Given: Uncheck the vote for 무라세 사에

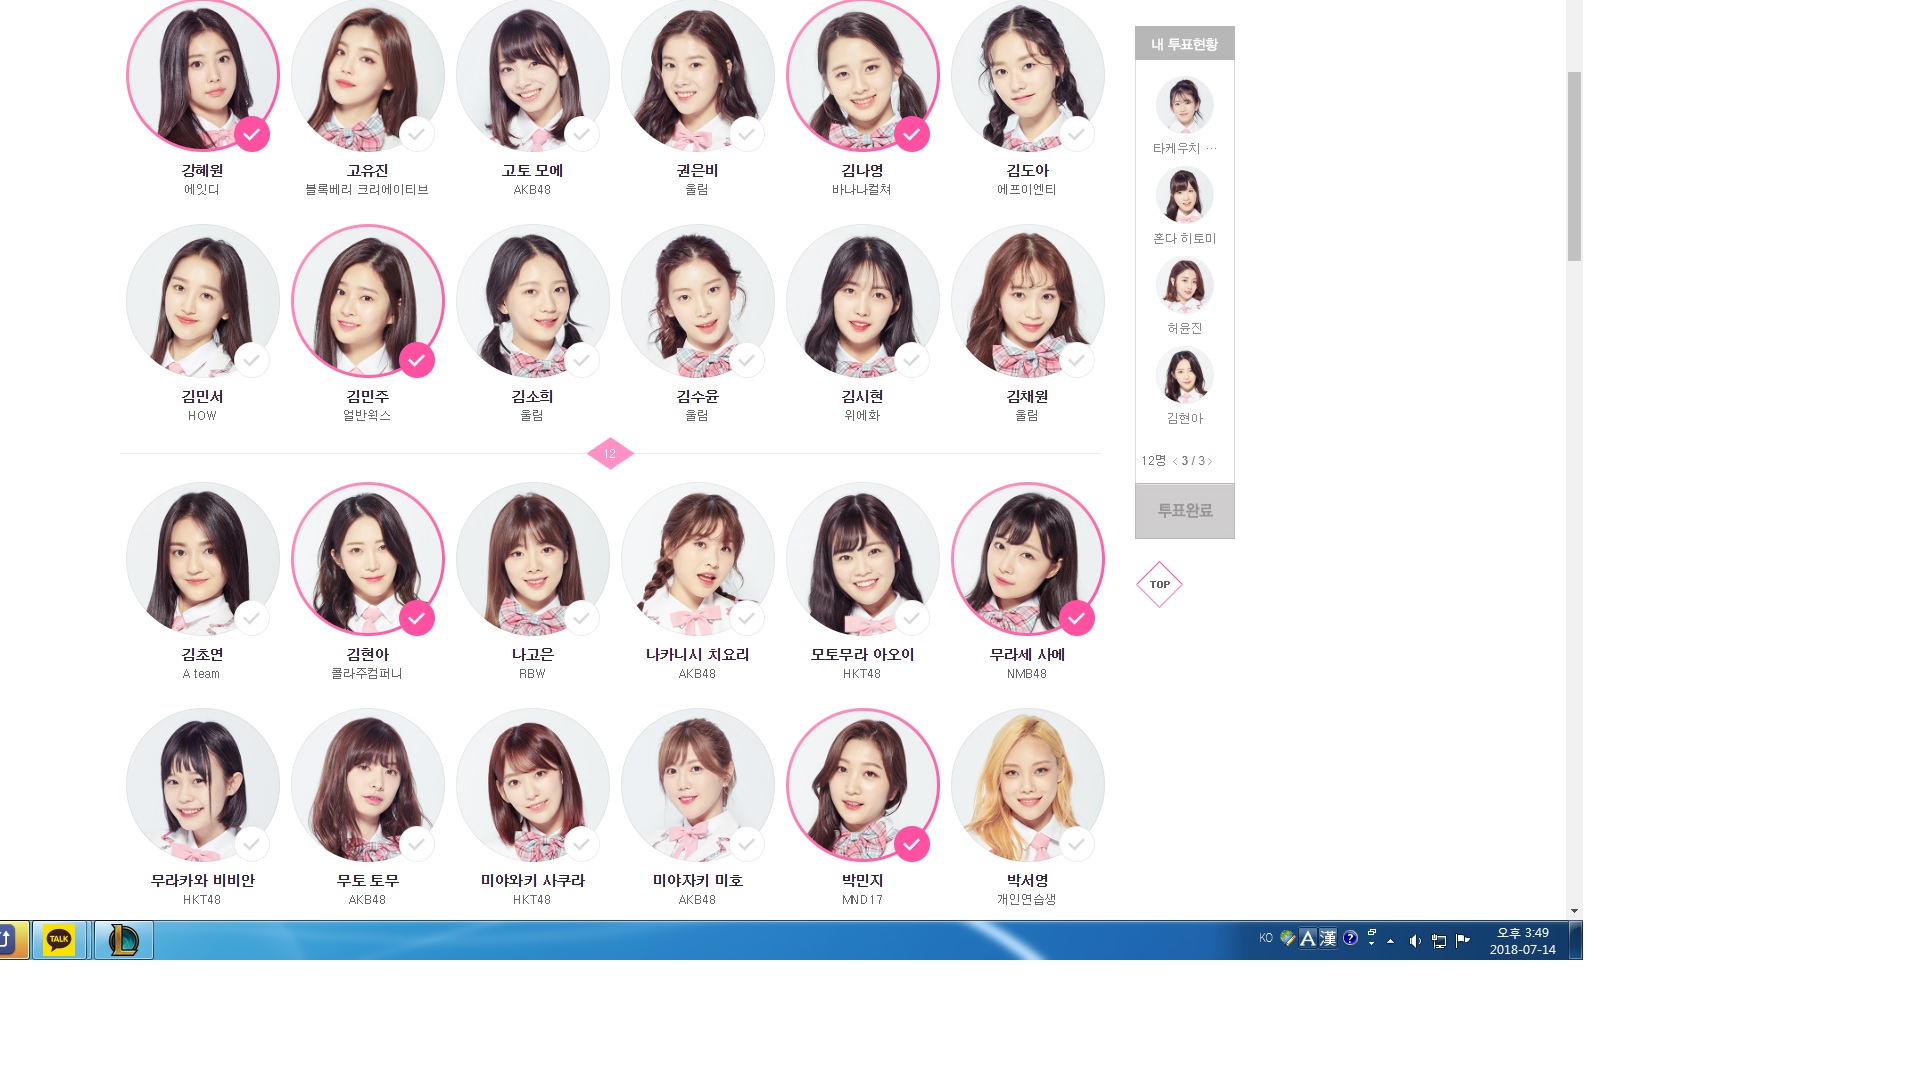Looking at the screenshot, I should (1076, 618).
